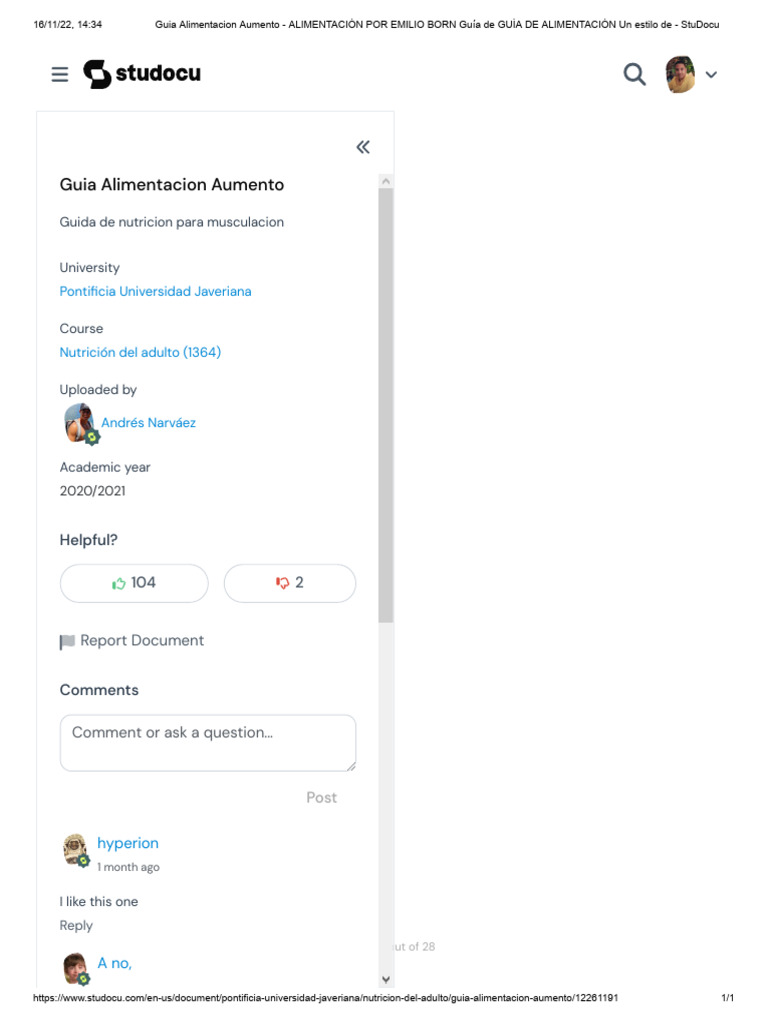Reply to hyperion's comment

pos(76,926)
